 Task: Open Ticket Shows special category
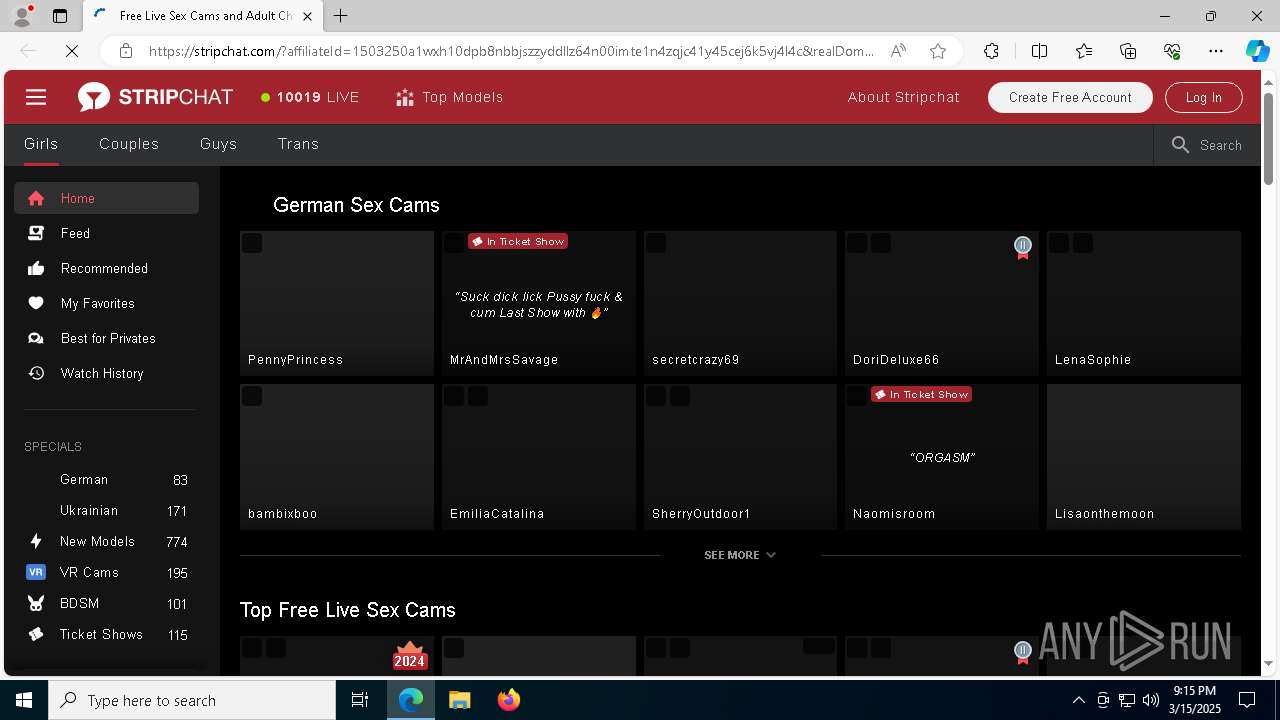[106, 635]
